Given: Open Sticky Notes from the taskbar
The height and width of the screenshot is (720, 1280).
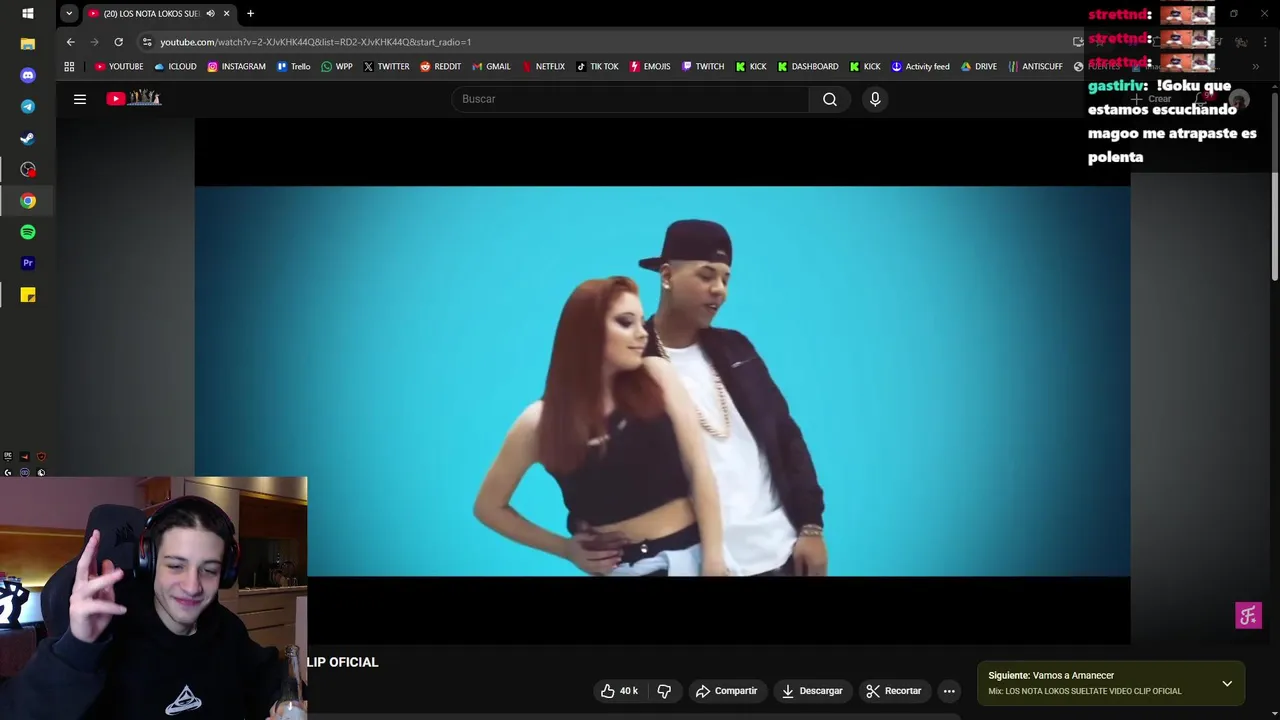Looking at the screenshot, I should click(28, 295).
